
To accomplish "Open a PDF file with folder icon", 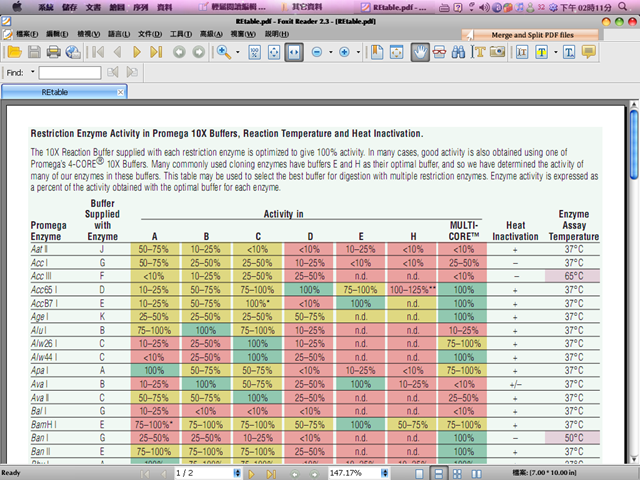I will (14, 52).
